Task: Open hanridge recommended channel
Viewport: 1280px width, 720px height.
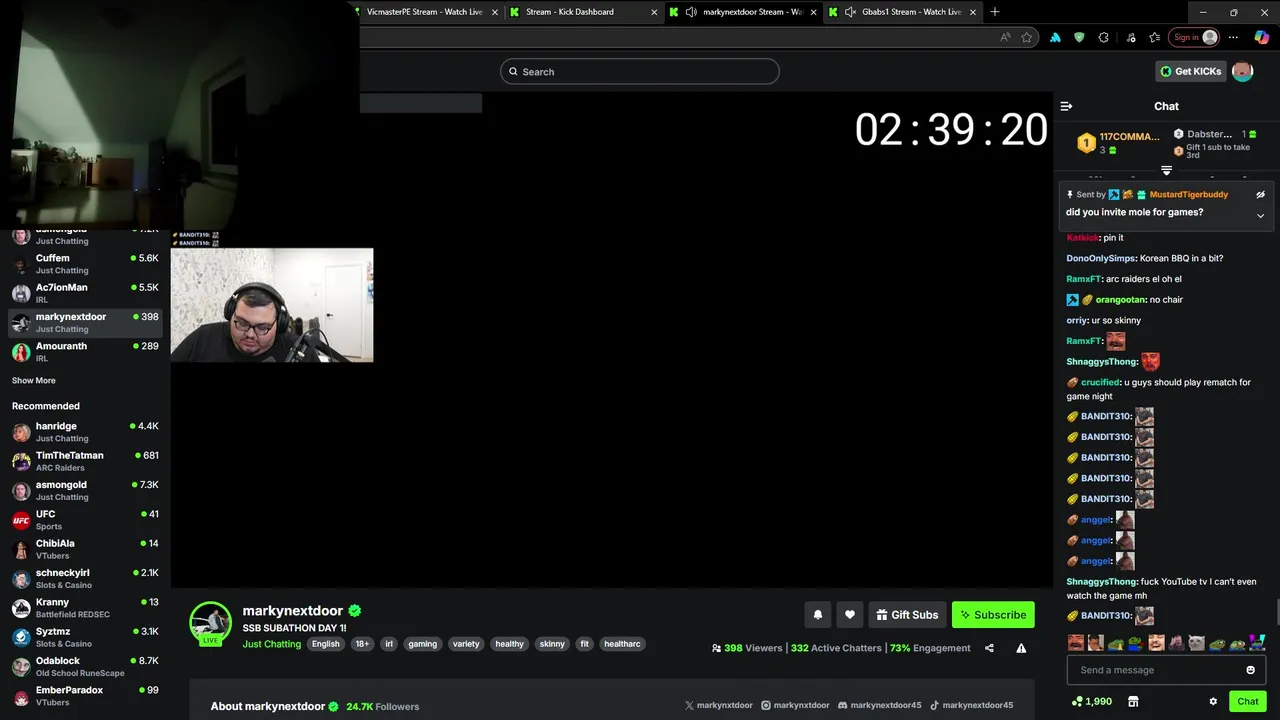Action: tap(85, 432)
